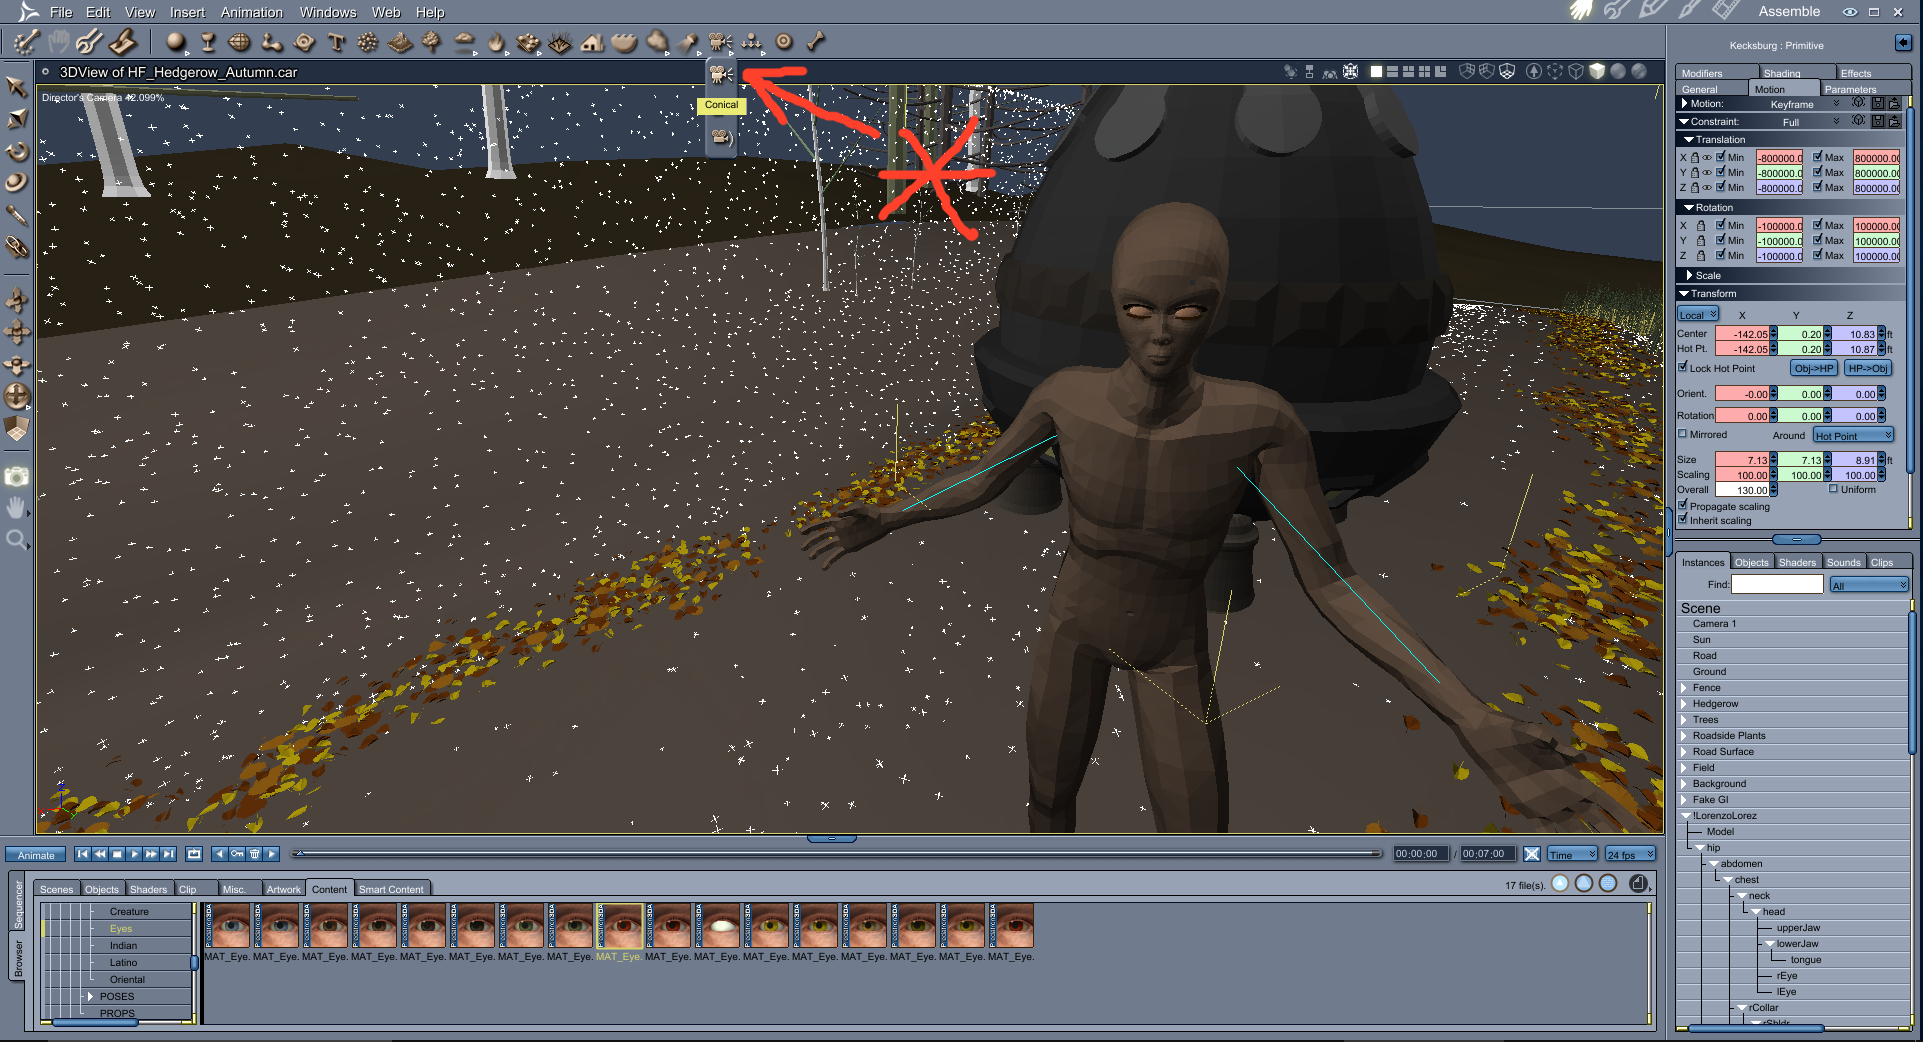Click the Find input field
This screenshot has width=1923, height=1042.
click(x=1777, y=585)
